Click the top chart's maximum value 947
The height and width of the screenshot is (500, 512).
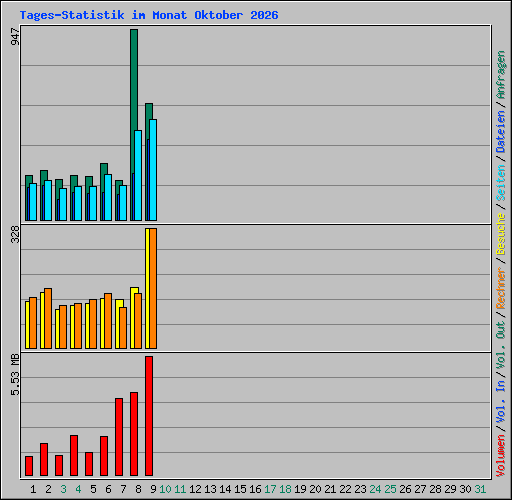pos(15,37)
